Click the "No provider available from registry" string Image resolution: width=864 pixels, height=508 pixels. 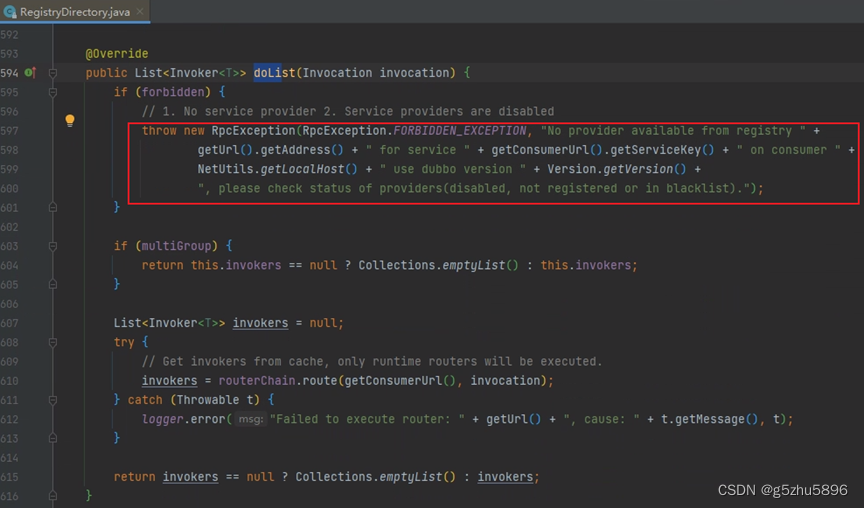[673, 131]
